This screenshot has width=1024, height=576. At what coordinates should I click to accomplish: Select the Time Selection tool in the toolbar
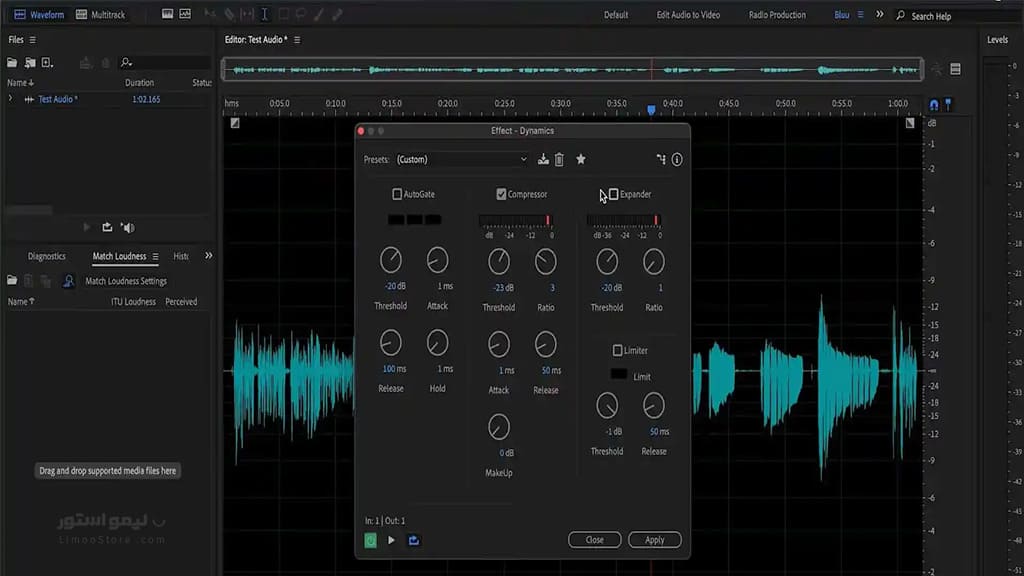(264, 14)
